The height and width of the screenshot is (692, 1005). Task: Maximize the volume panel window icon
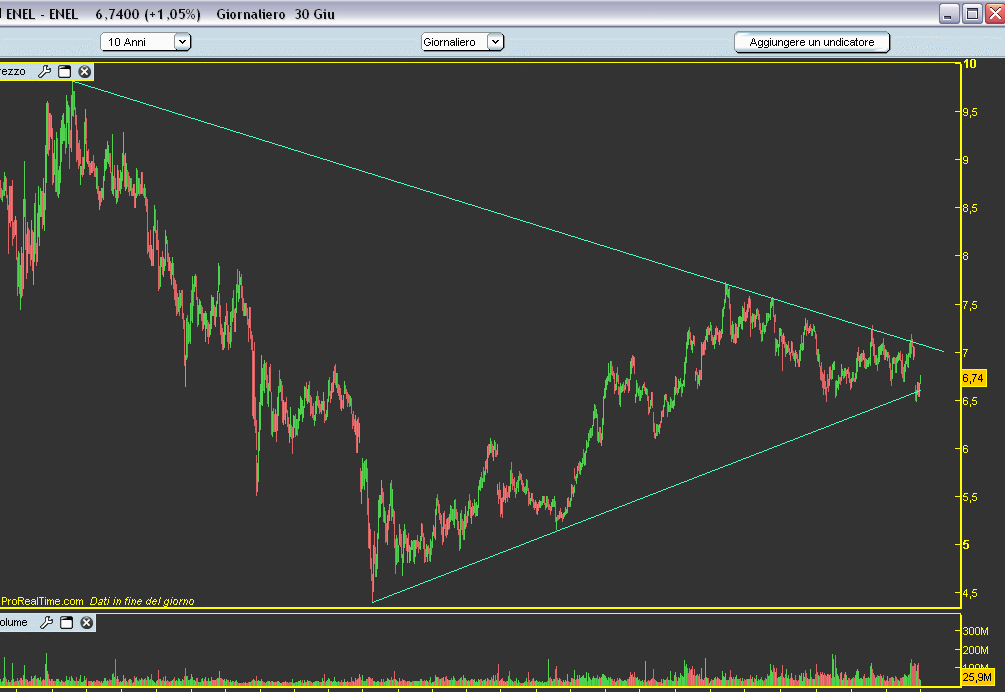(x=67, y=622)
